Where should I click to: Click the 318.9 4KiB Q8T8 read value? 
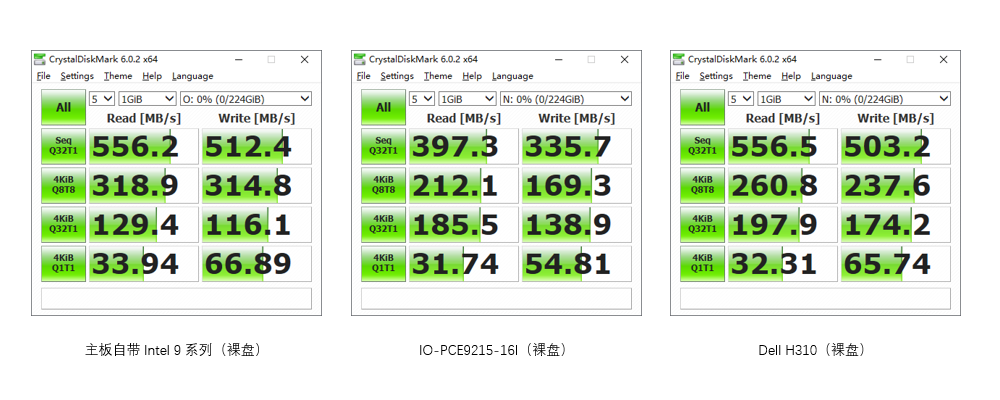tap(144, 185)
